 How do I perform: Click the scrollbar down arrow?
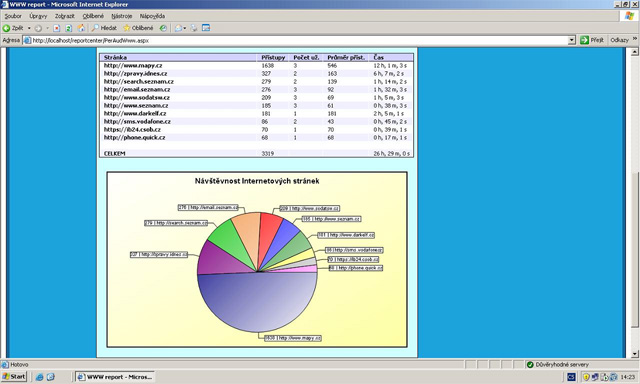[x=634, y=354]
